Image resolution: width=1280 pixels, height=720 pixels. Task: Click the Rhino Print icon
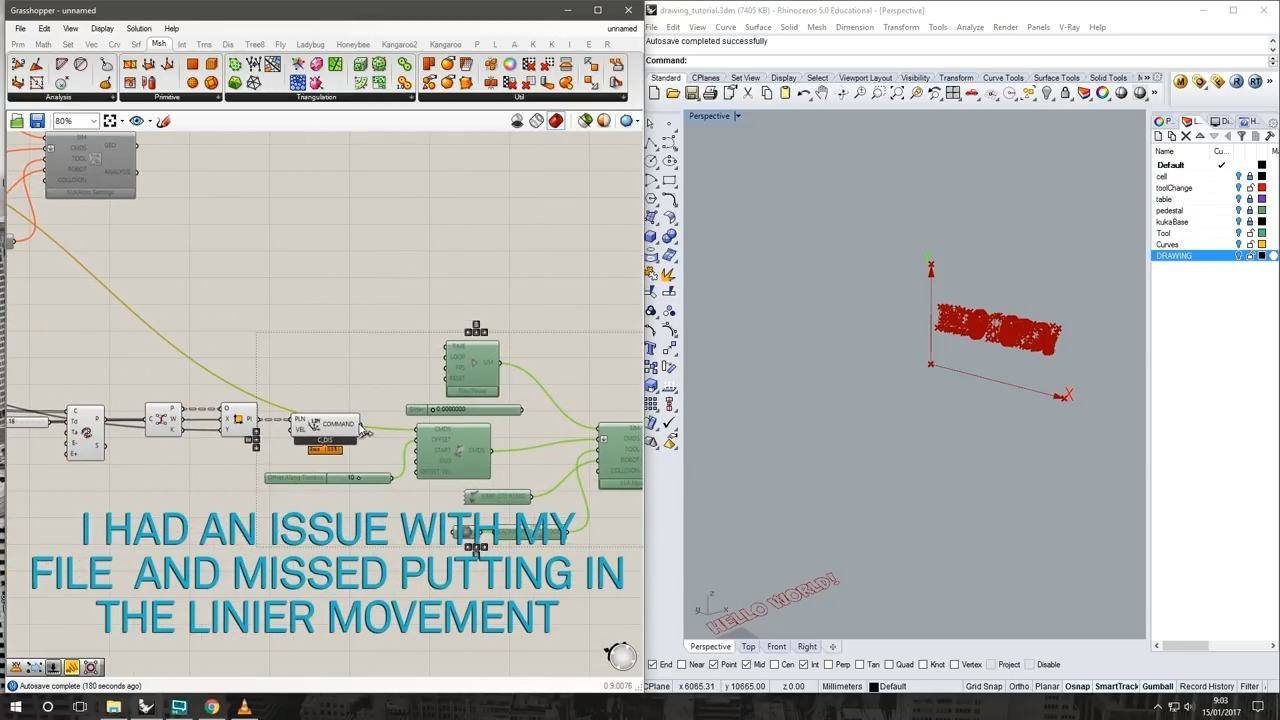tap(710, 93)
